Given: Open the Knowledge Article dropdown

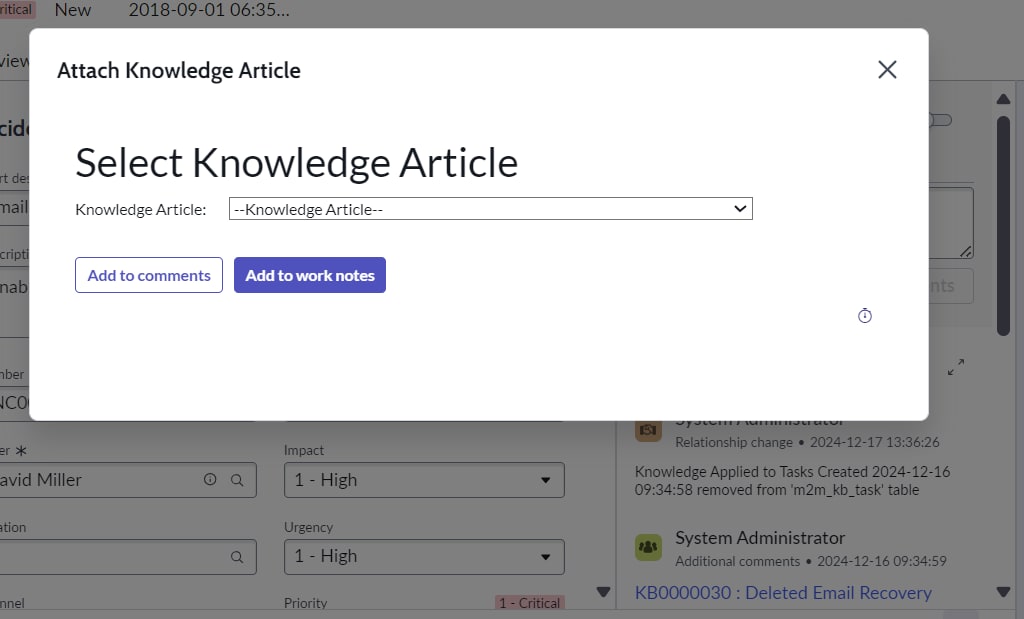Looking at the screenshot, I should pyautogui.click(x=490, y=209).
